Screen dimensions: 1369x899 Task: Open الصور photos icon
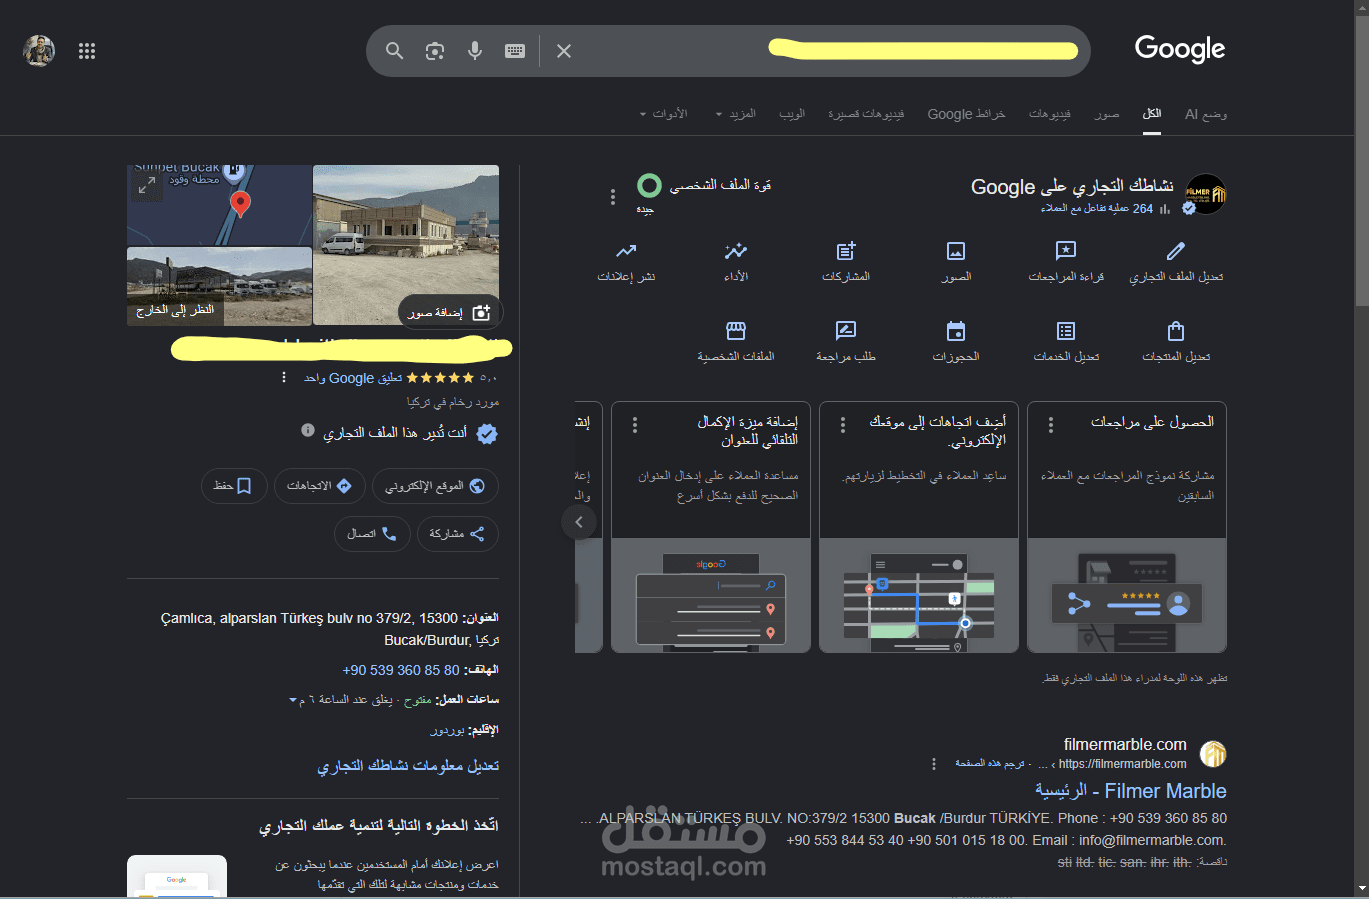pyautogui.click(x=956, y=251)
